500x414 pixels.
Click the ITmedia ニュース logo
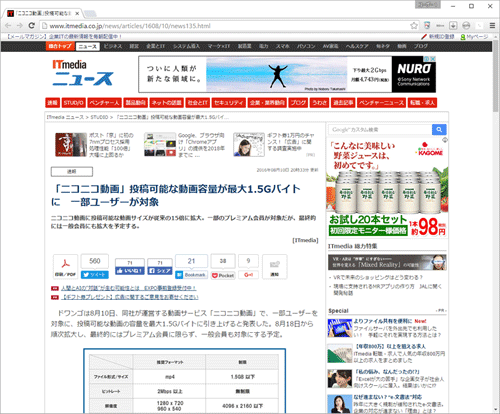(x=82, y=73)
